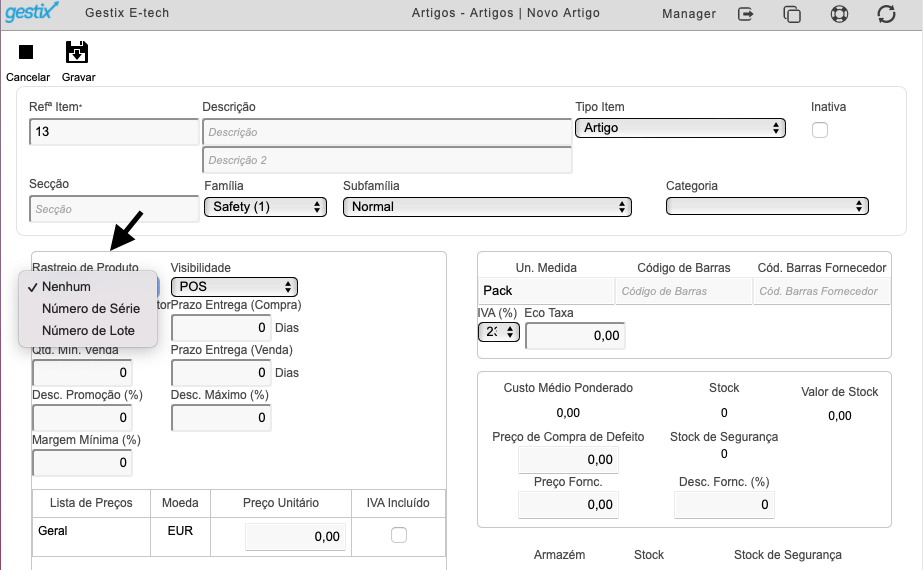This screenshot has width=923, height=570.
Task: Click the Prazo Entrega (Venda) days field
Action: [x=221, y=373]
